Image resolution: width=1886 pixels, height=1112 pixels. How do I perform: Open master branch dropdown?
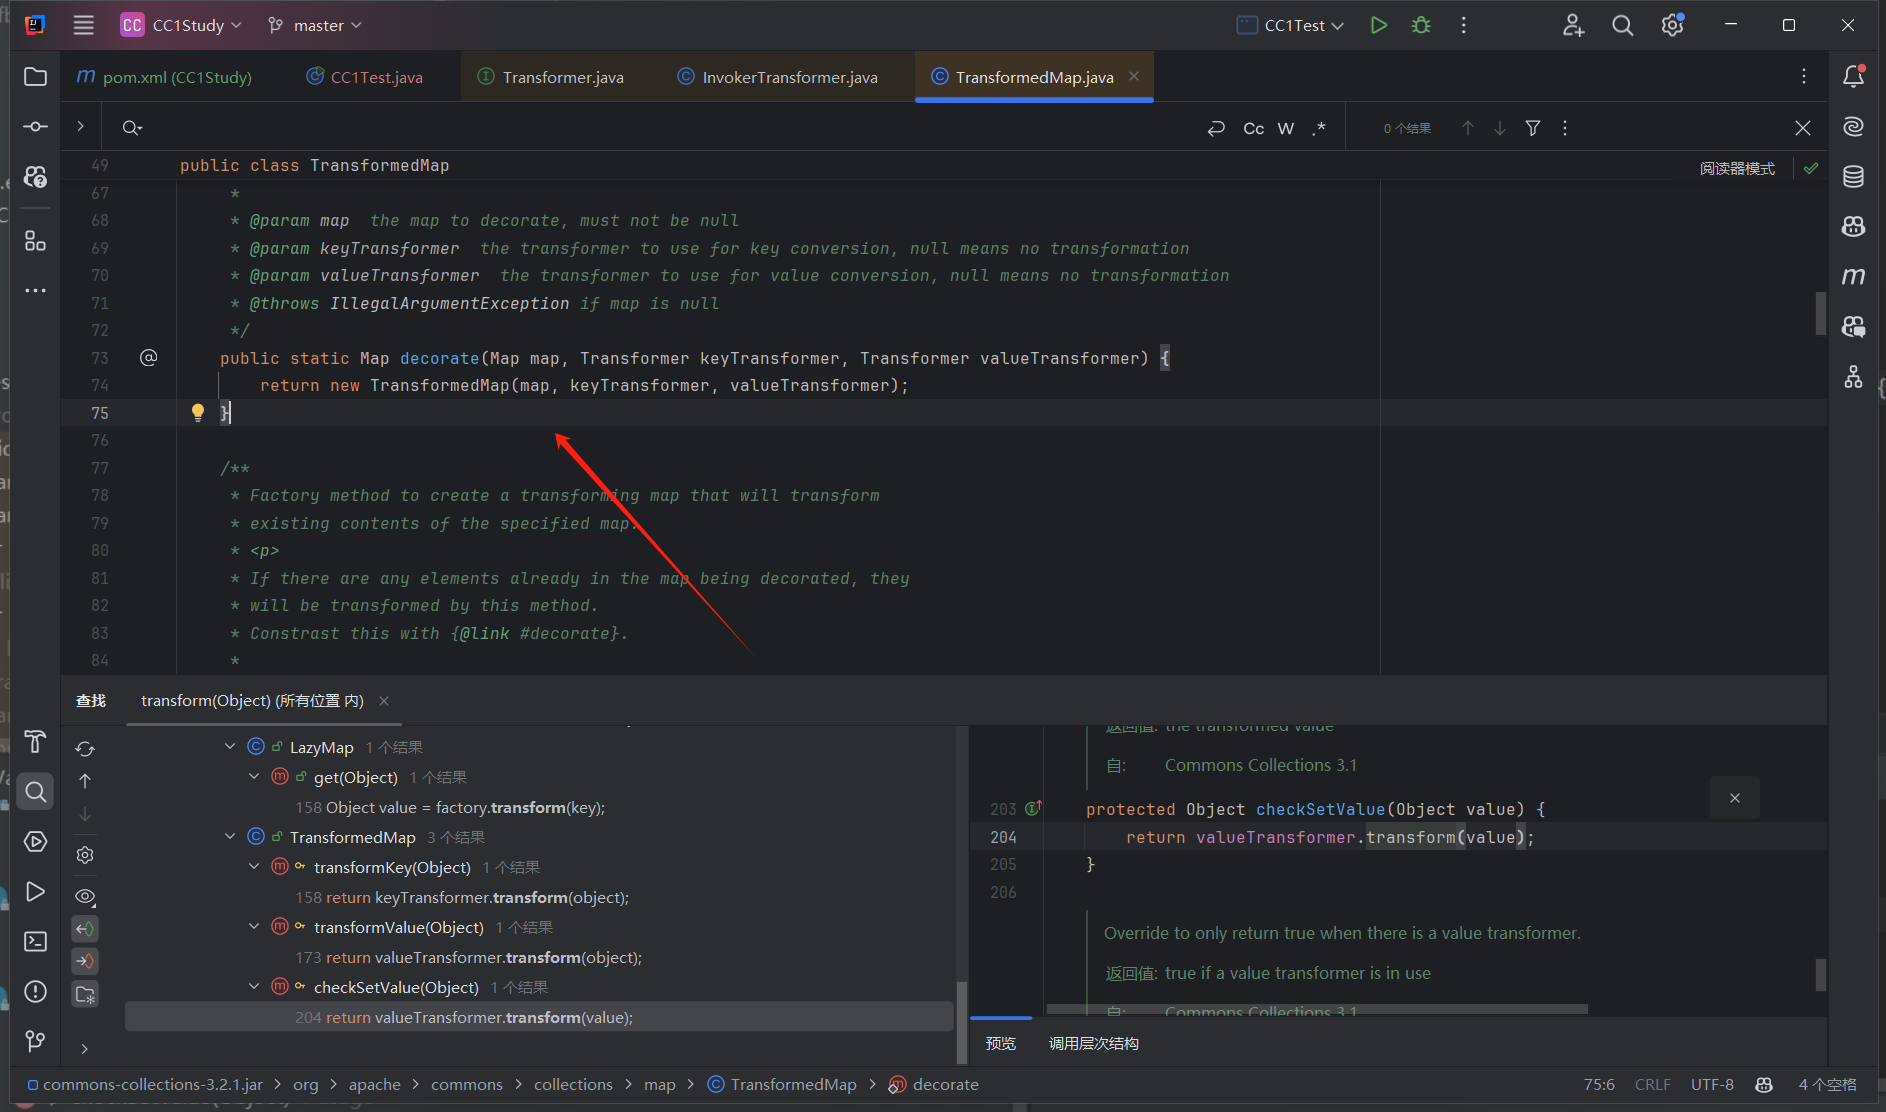(315, 25)
